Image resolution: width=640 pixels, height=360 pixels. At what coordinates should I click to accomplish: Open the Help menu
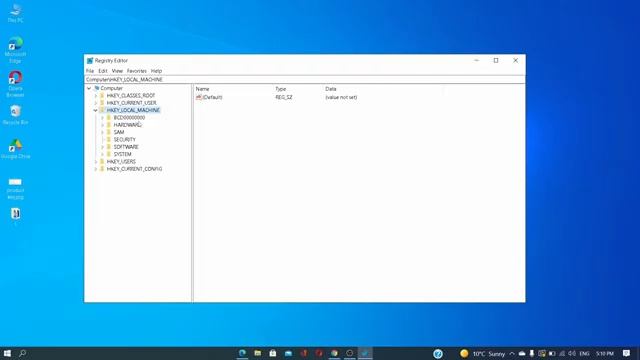click(x=156, y=71)
